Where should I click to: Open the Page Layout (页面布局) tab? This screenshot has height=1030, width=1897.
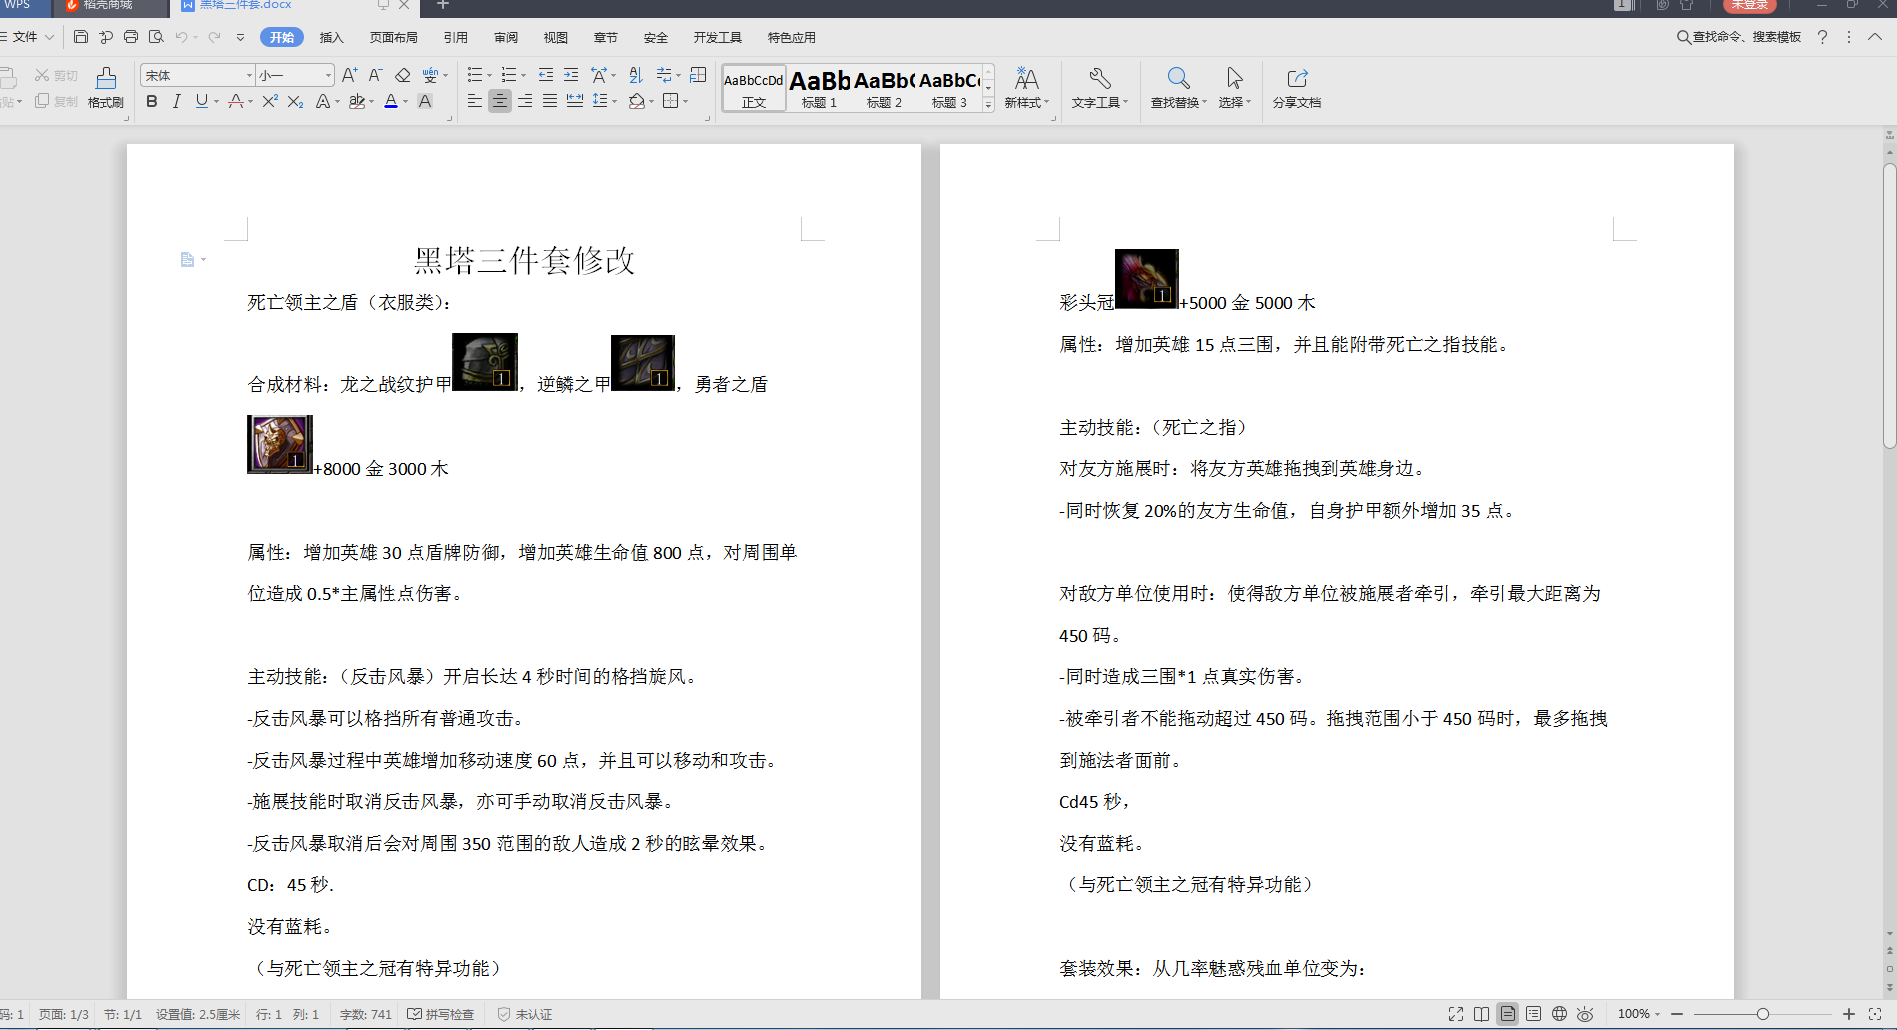(394, 37)
